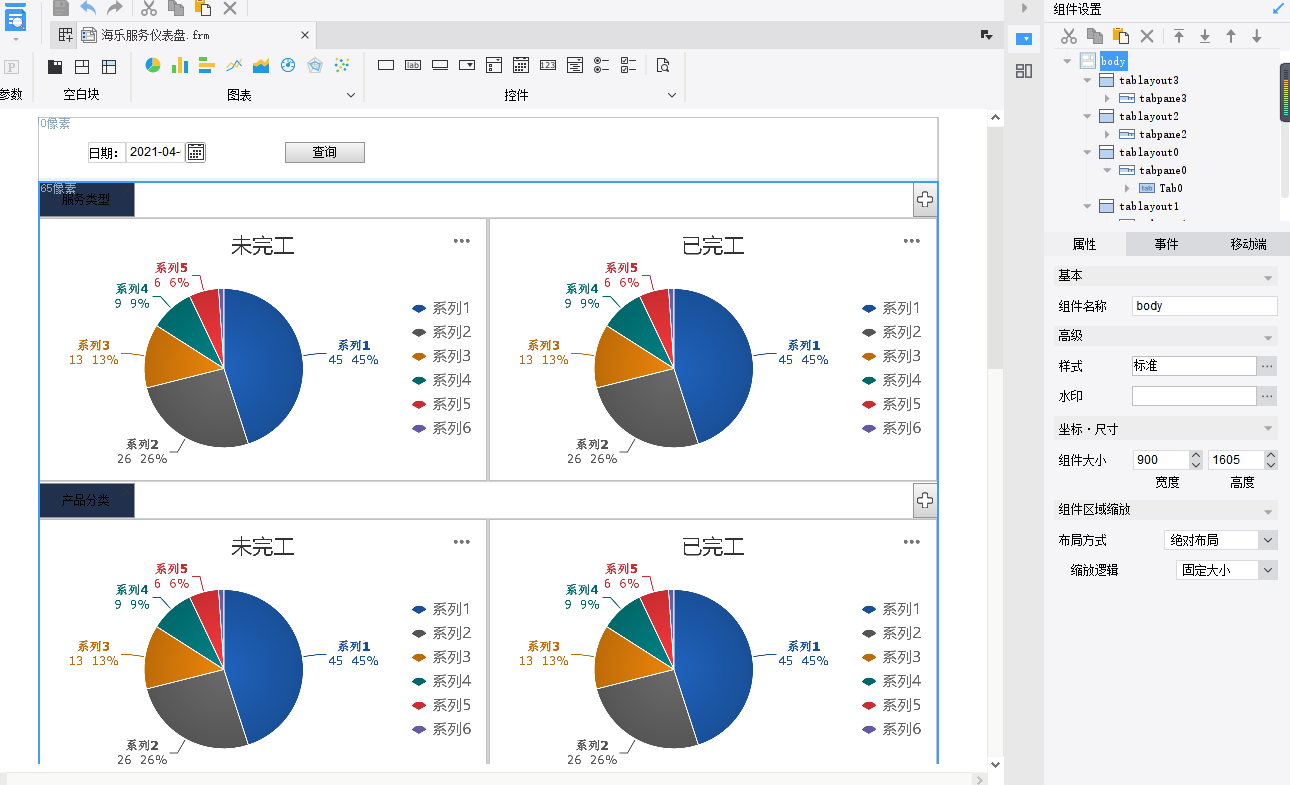Insert a gauge meter chart
Image resolution: width=1290 pixels, height=785 pixels.
[288, 66]
